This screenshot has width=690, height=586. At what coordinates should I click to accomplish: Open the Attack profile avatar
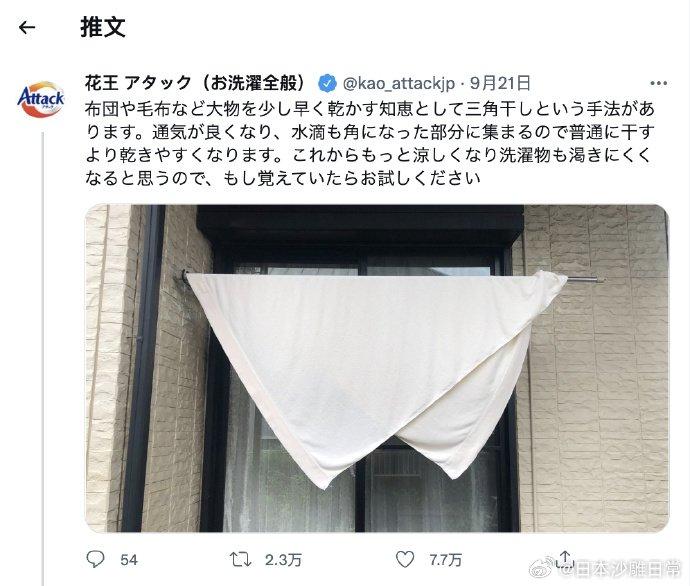[40, 99]
